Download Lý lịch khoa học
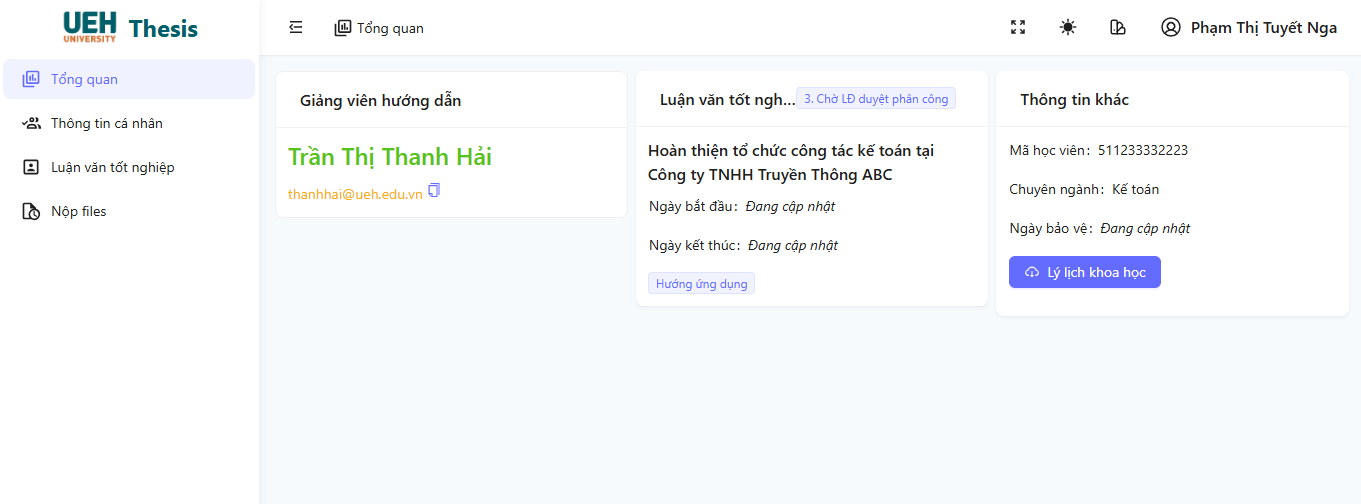Viewport: 1361px width, 504px height. tap(1085, 272)
